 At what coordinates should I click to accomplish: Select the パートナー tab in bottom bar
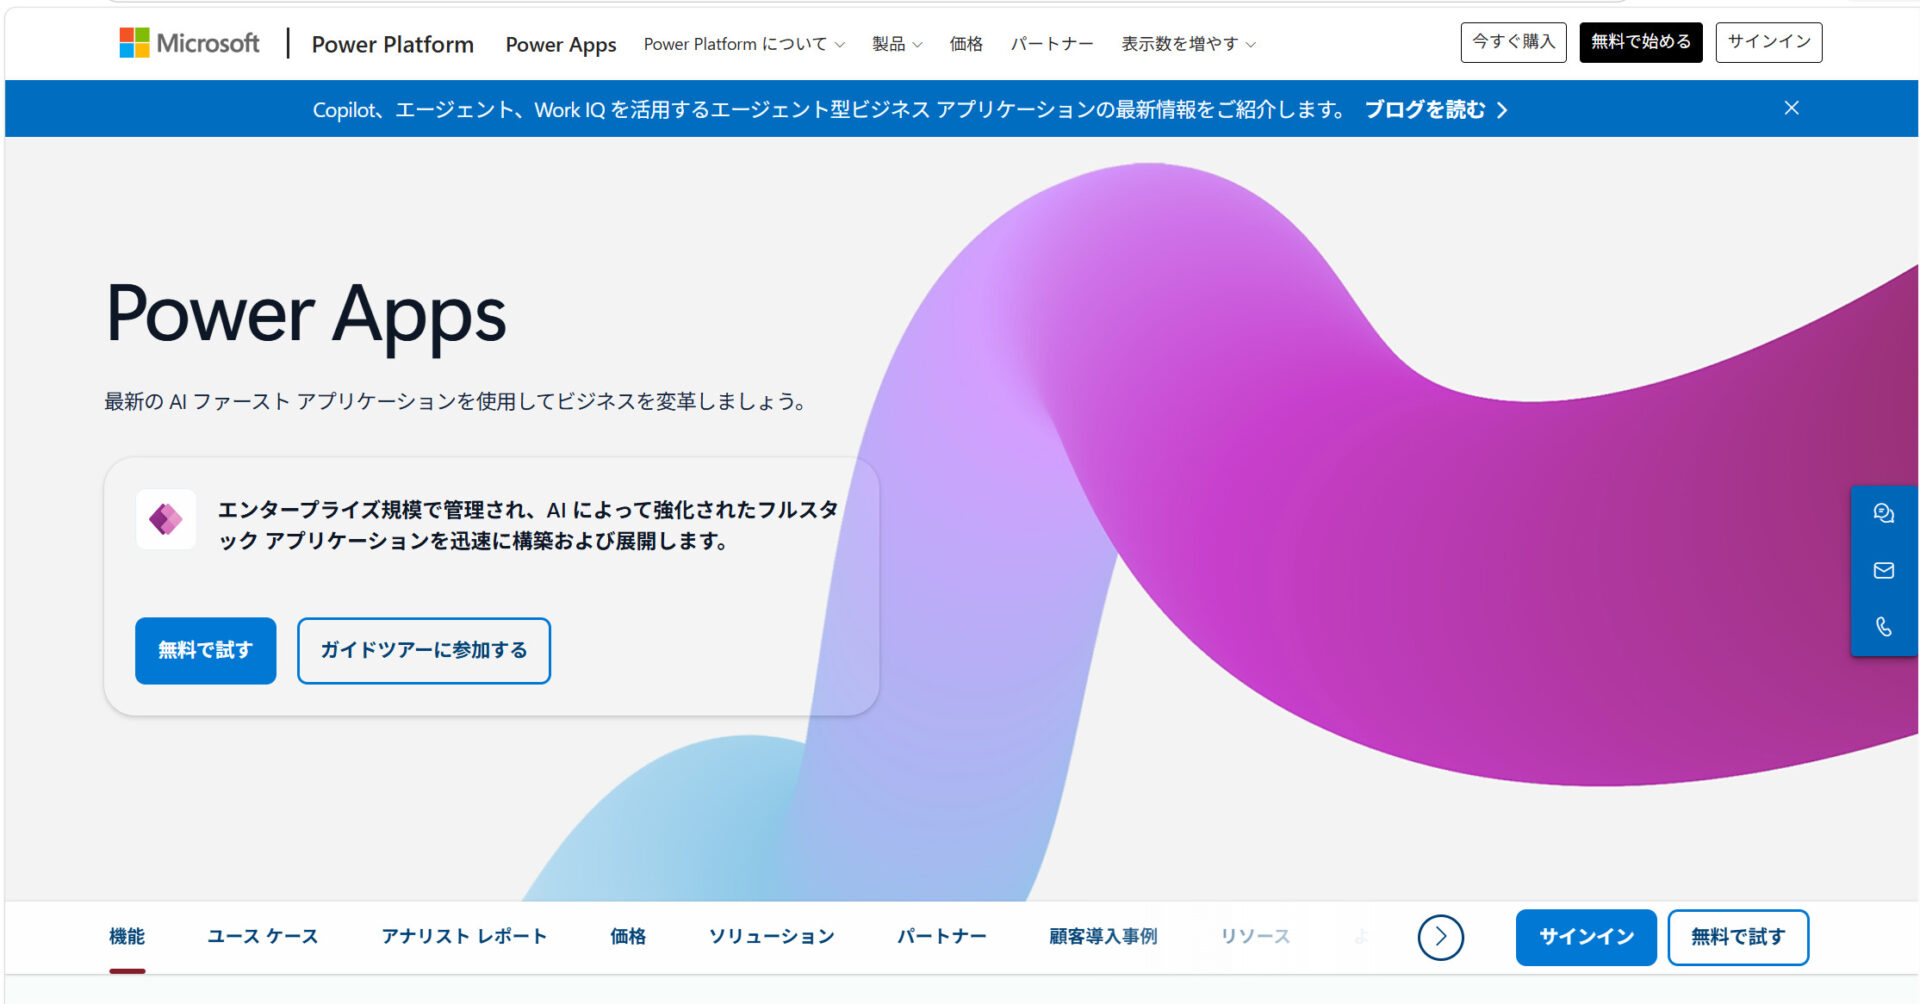pyautogui.click(x=941, y=936)
